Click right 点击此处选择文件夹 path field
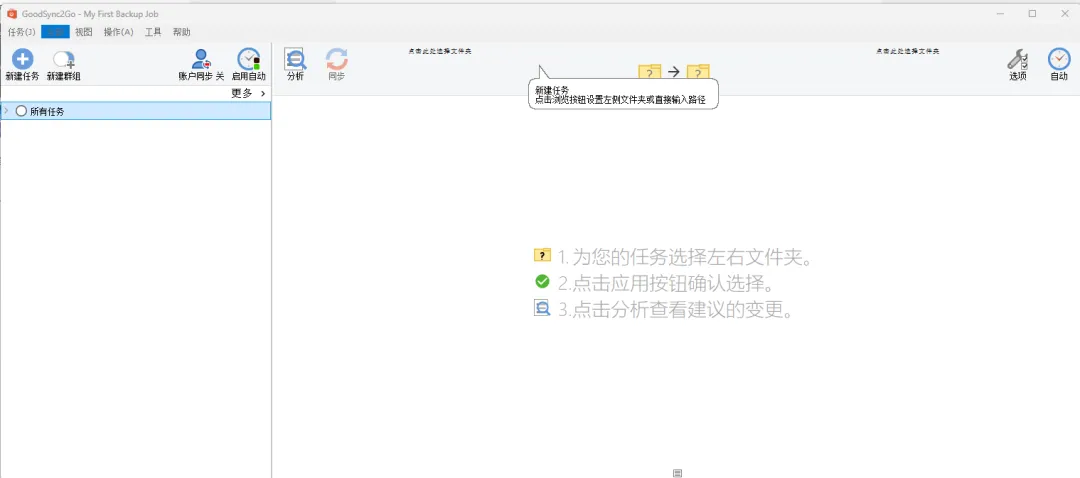1080x478 pixels. coord(908,51)
